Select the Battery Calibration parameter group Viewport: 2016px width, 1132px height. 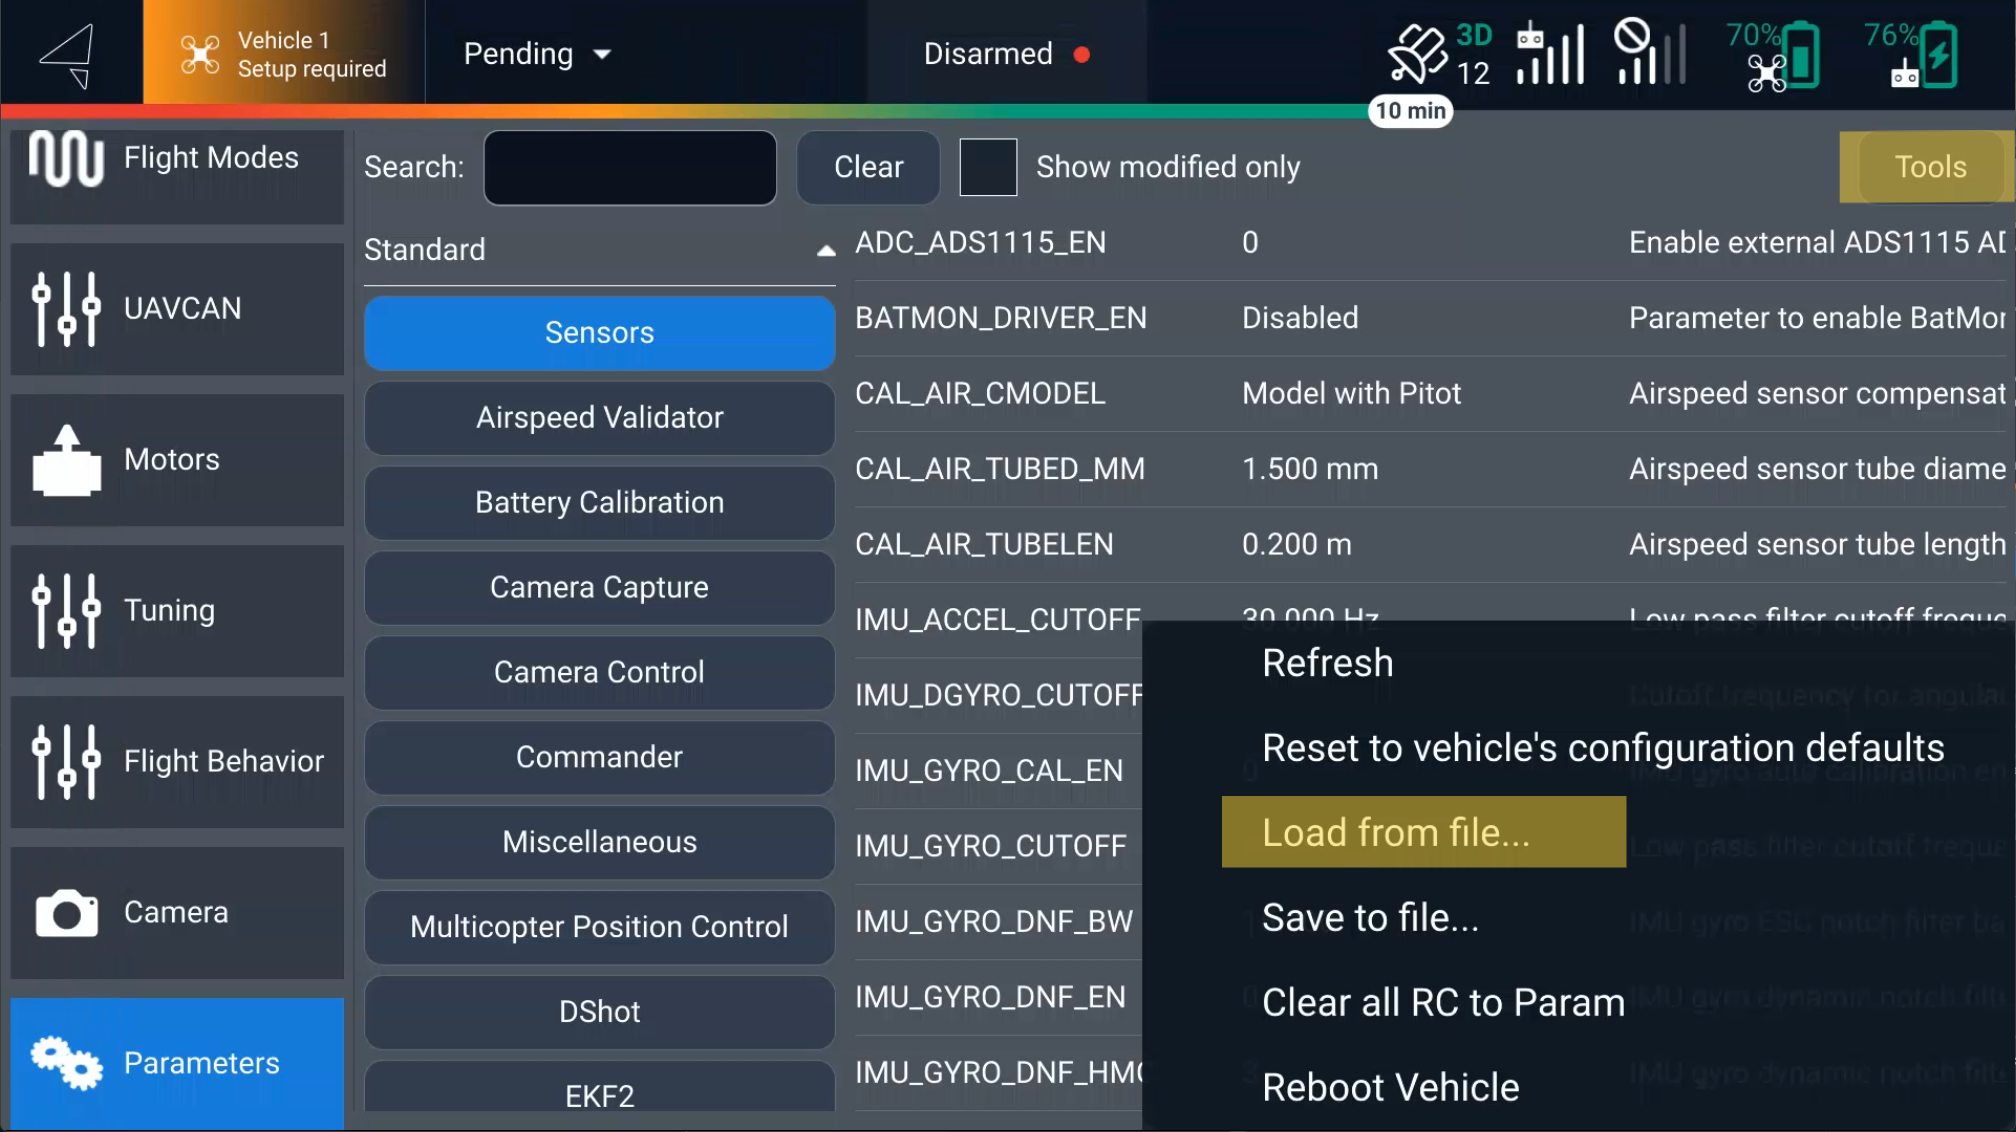(x=599, y=503)
